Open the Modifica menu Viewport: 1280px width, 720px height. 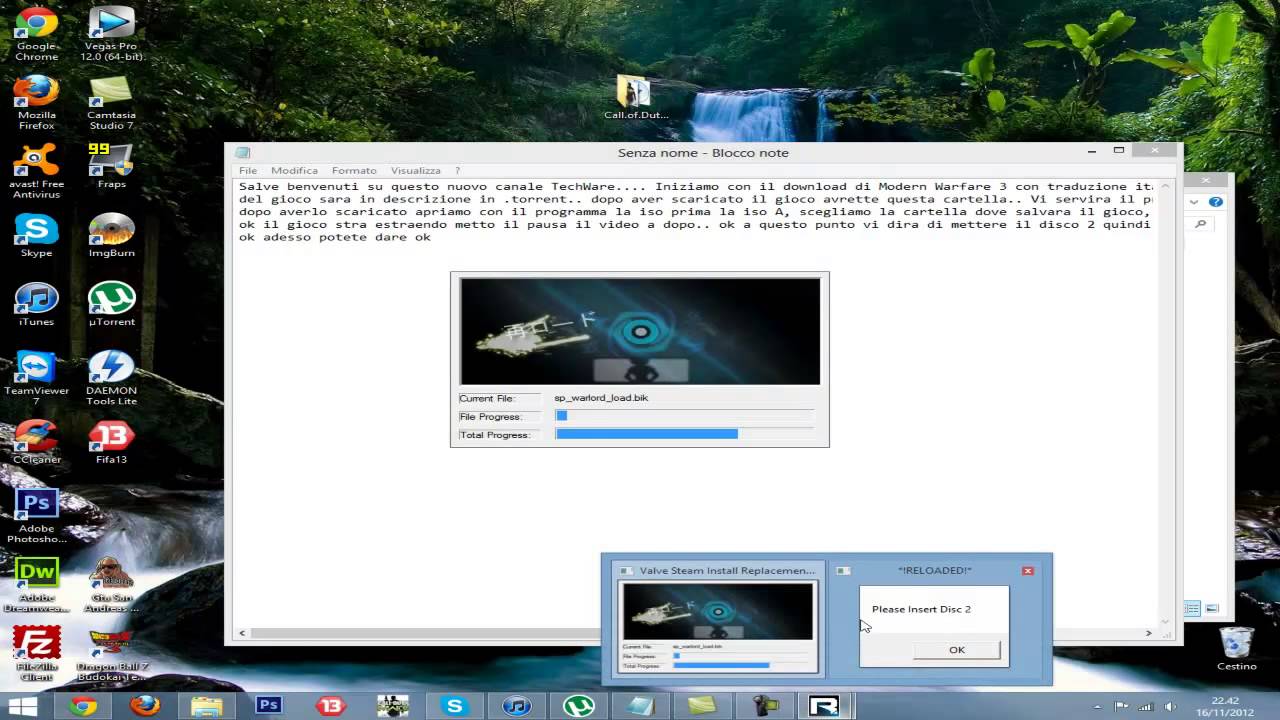pyautogui.click(x=294, y=171)
